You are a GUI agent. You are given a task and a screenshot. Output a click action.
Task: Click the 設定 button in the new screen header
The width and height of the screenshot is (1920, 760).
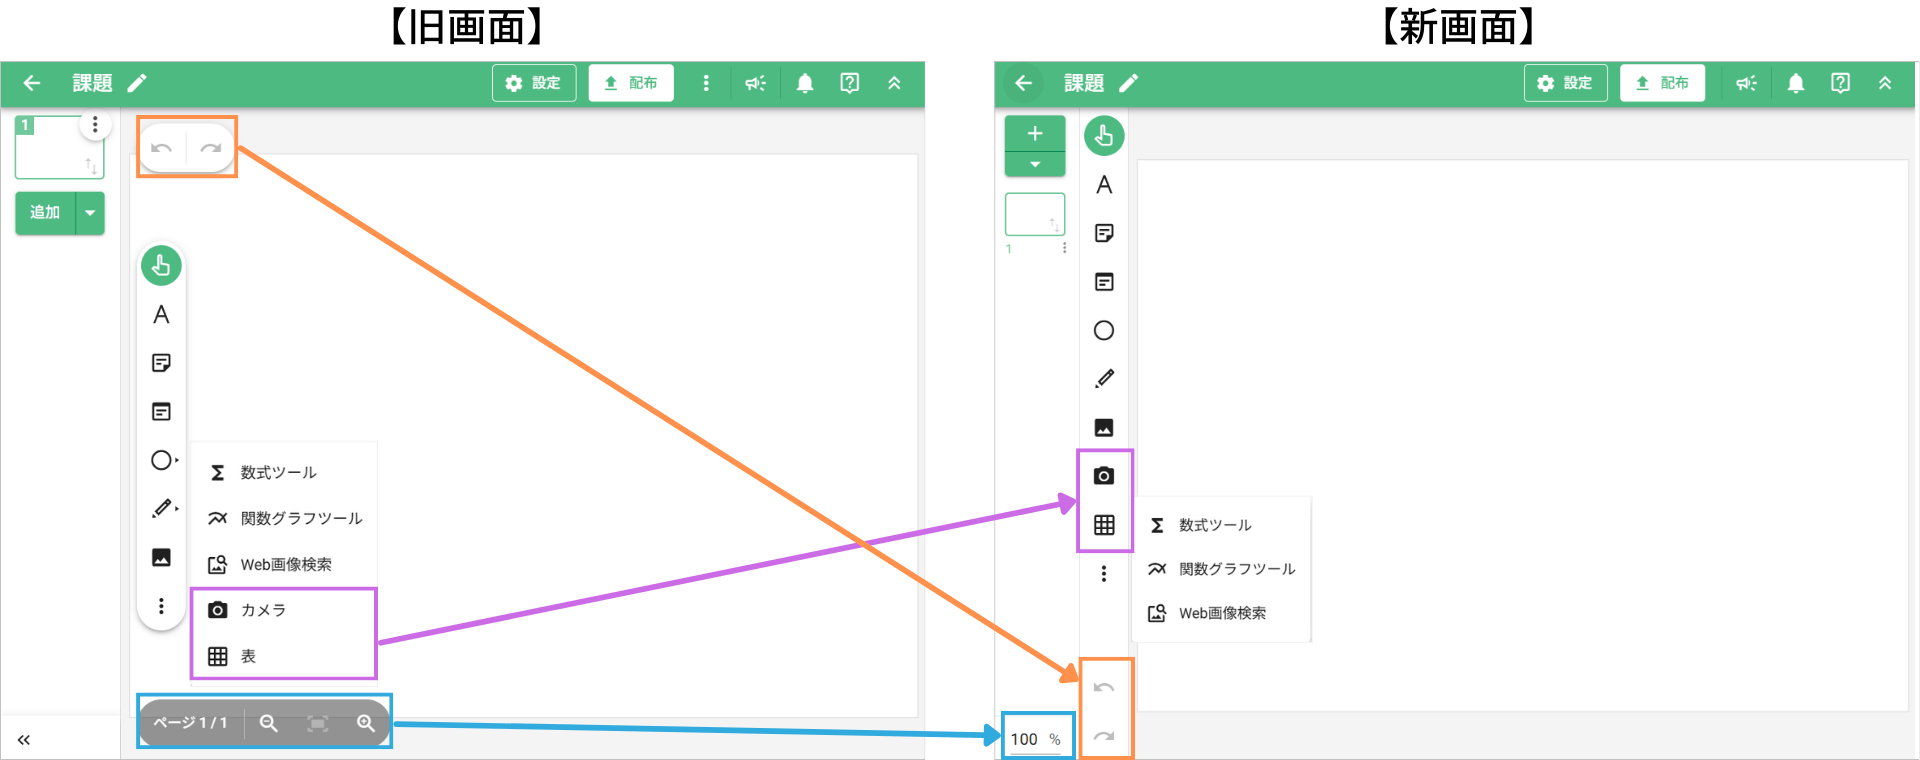coord(1565,83)
